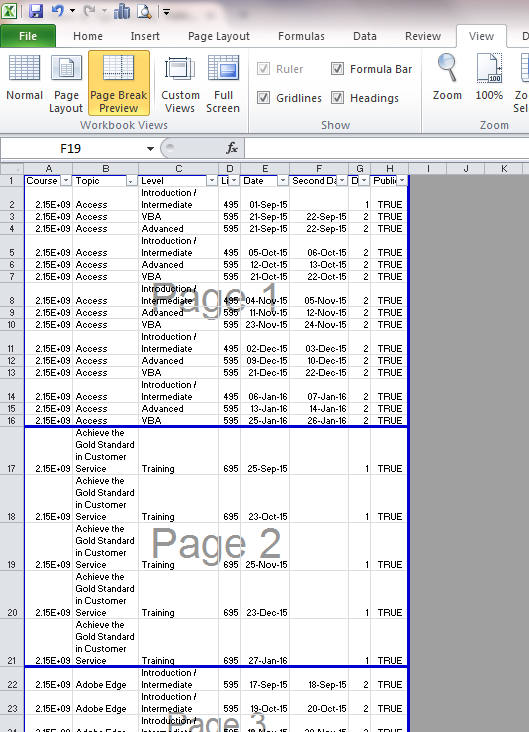Open the Level column filter dropdown
Image resolution: width=529 pixels, height=732 pixels.
pyautogui.click(x=212, y=181)
